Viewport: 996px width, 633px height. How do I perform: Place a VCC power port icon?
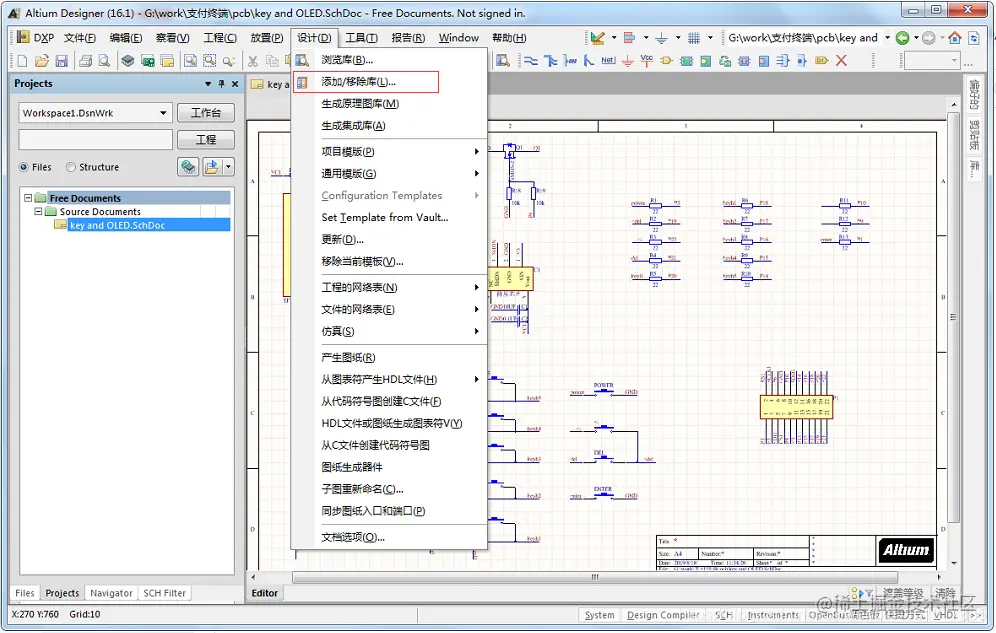point(647,61)
